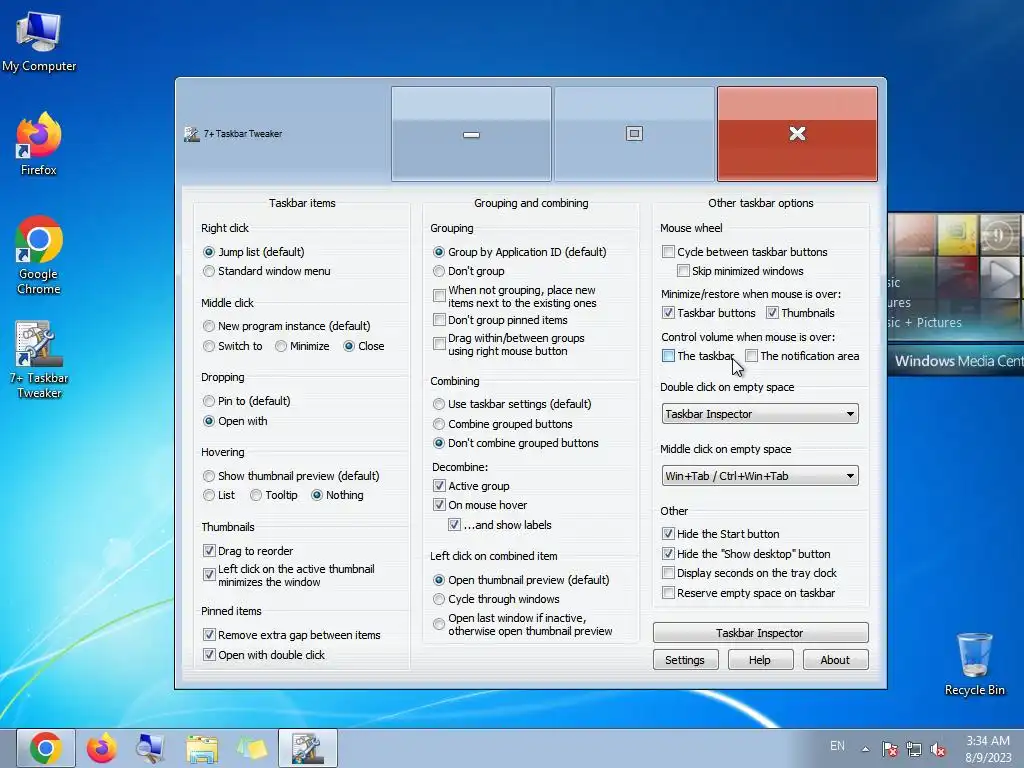The image size is (1024, 768).
Task: Maximize the 7+ Taskbar Tweaker window
Action: coord(634,134)
